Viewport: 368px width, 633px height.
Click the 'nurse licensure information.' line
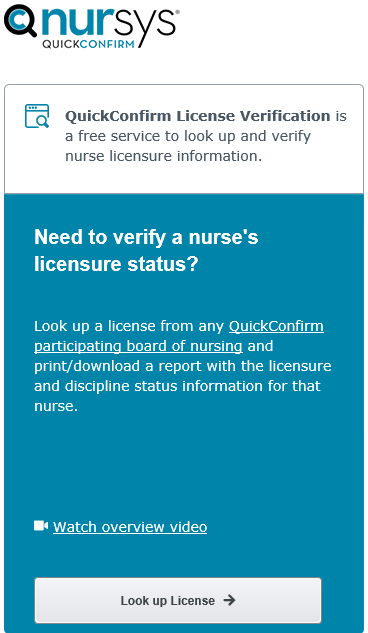tap(163, 156)
